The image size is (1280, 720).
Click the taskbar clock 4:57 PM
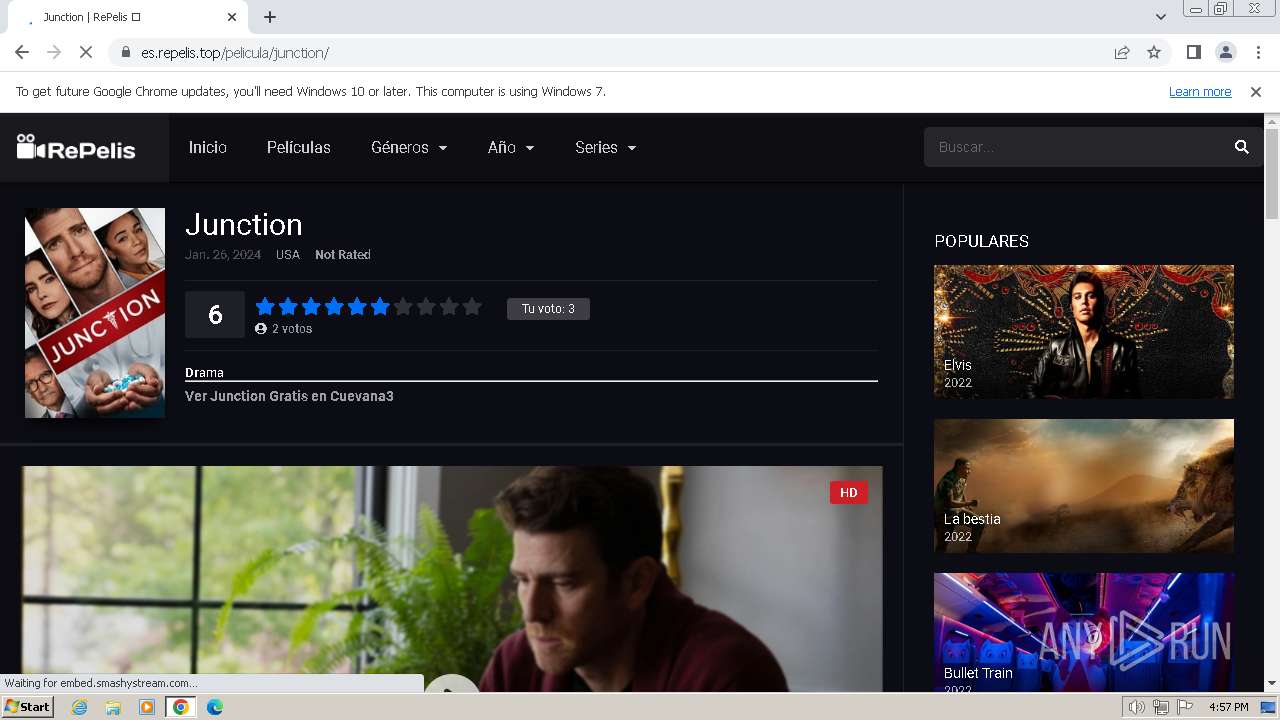(1228, 707)
